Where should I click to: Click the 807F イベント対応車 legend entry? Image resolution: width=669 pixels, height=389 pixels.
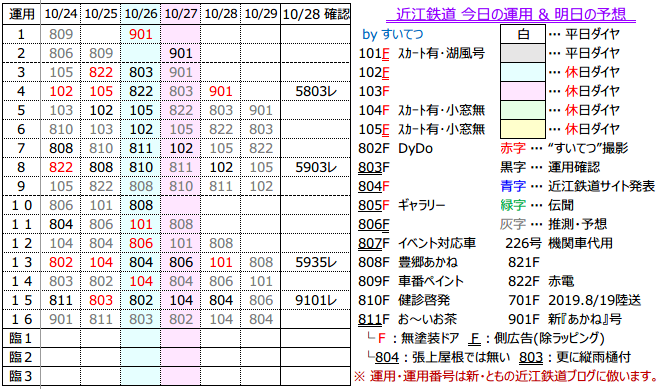(417, 243)
